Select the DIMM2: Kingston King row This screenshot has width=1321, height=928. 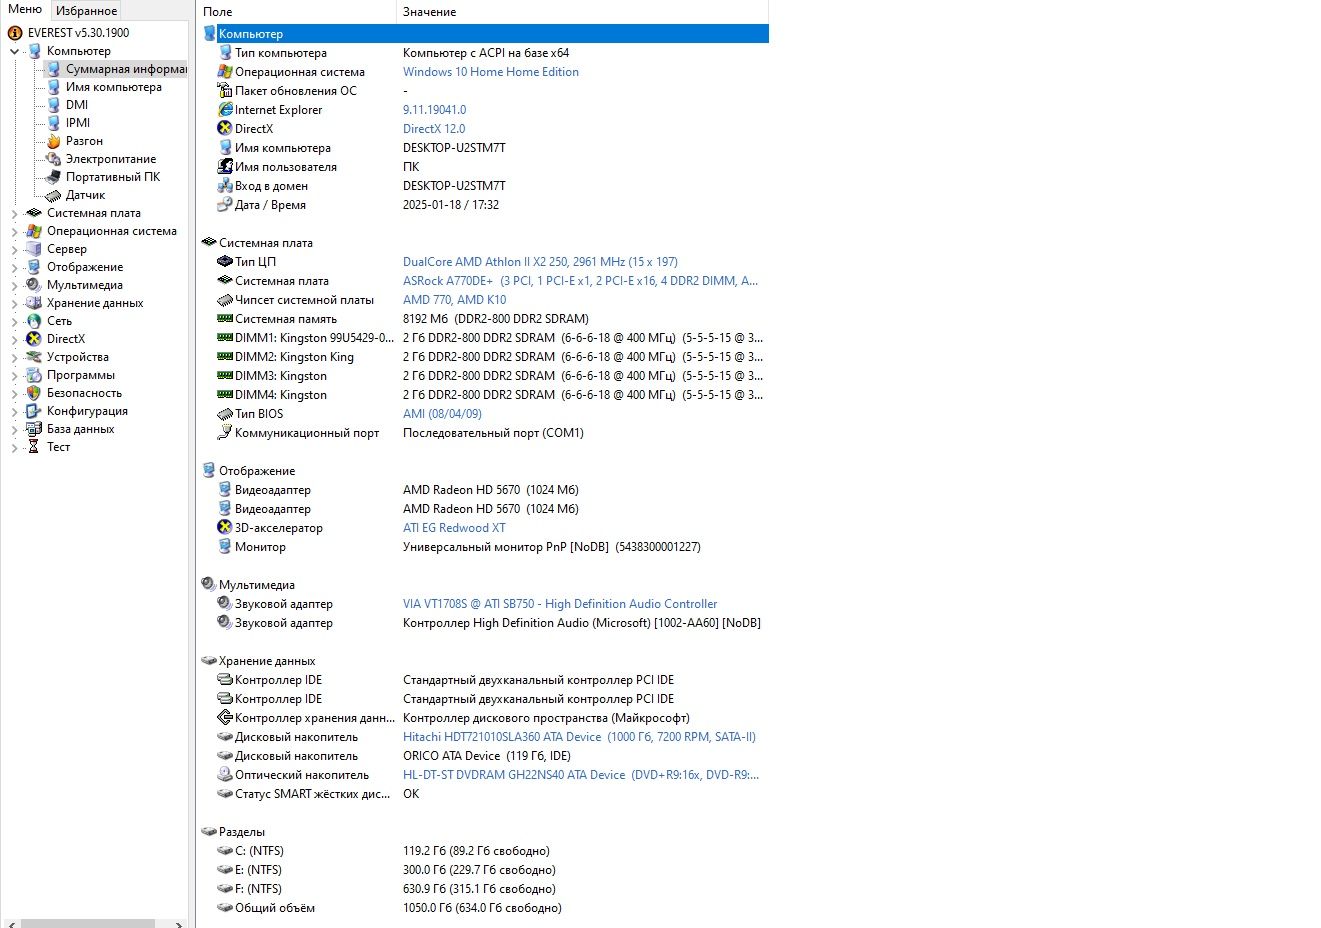click(x=485, y=357)
